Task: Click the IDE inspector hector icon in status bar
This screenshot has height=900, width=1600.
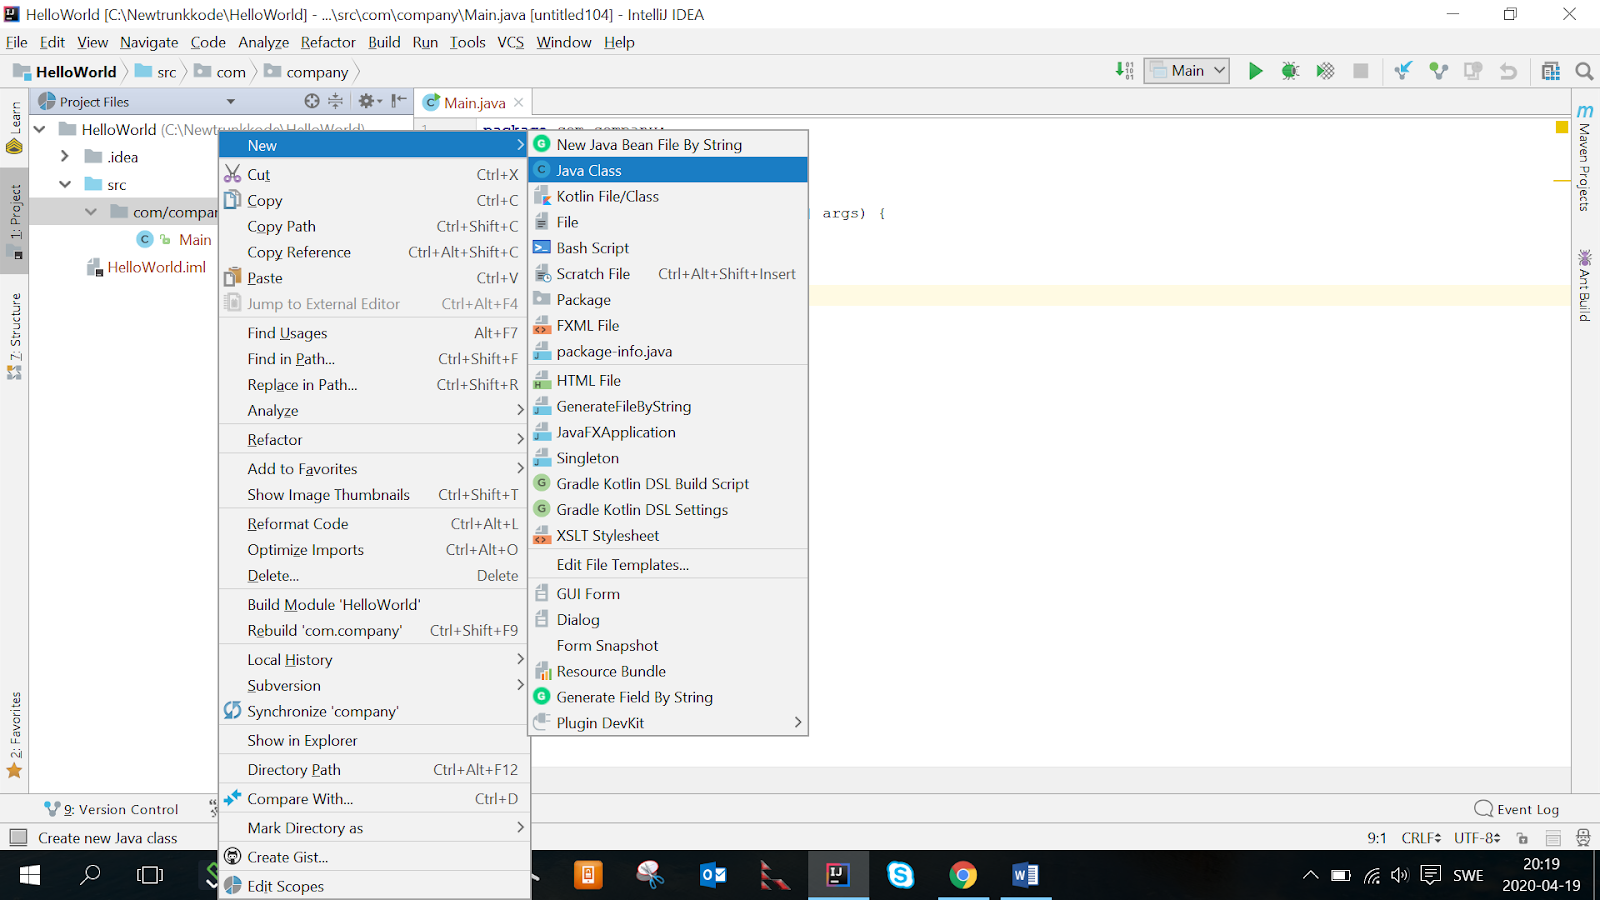Action: point(1583,838)
